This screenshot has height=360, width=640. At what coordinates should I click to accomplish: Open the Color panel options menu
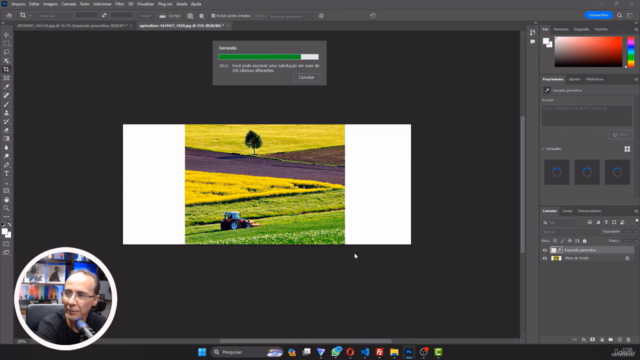point(636,29)
